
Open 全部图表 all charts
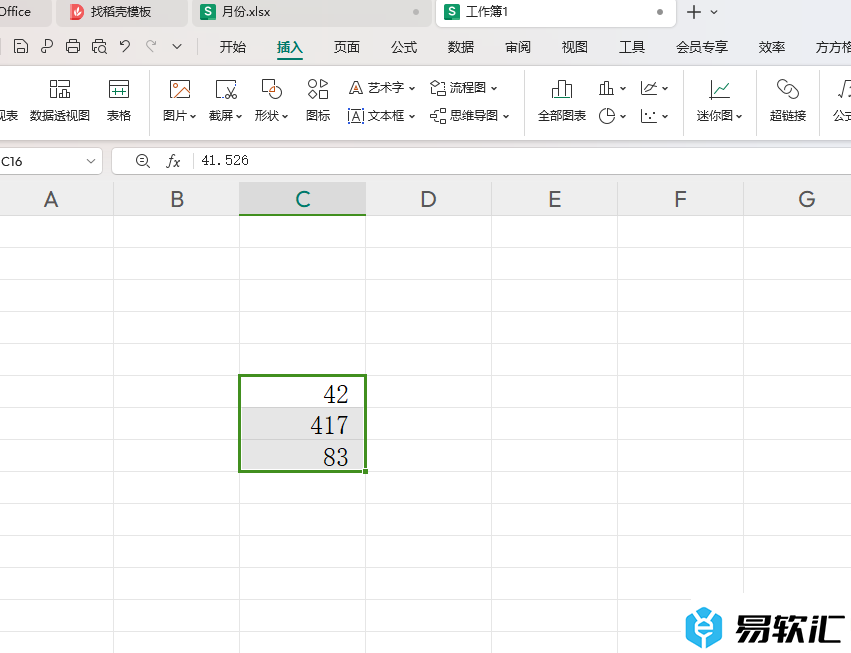click(562, 101)
